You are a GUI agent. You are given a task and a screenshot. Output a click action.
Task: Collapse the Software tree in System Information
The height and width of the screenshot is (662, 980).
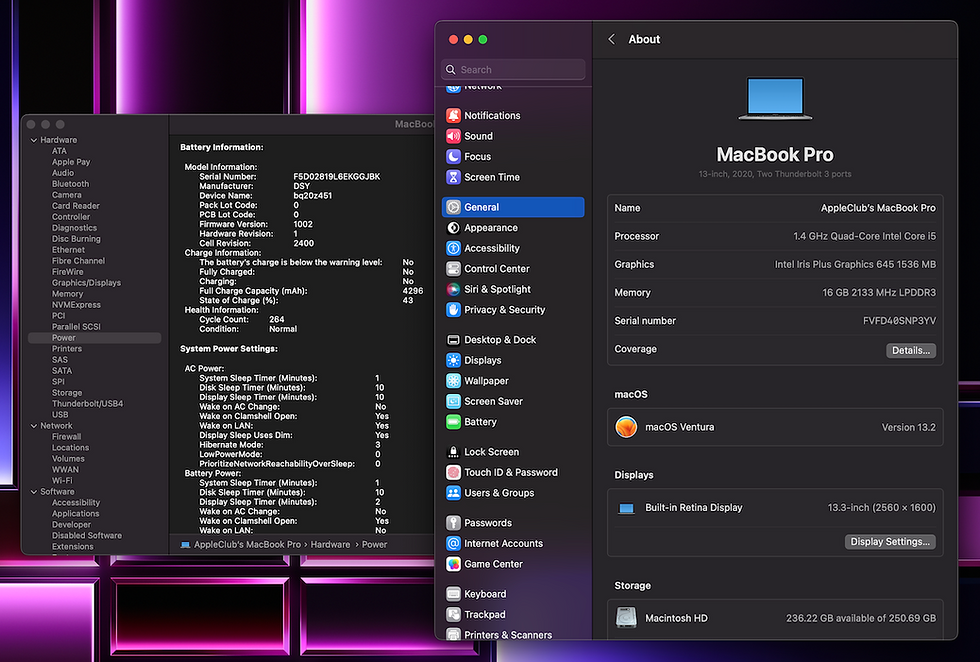[x=34, y=491]
